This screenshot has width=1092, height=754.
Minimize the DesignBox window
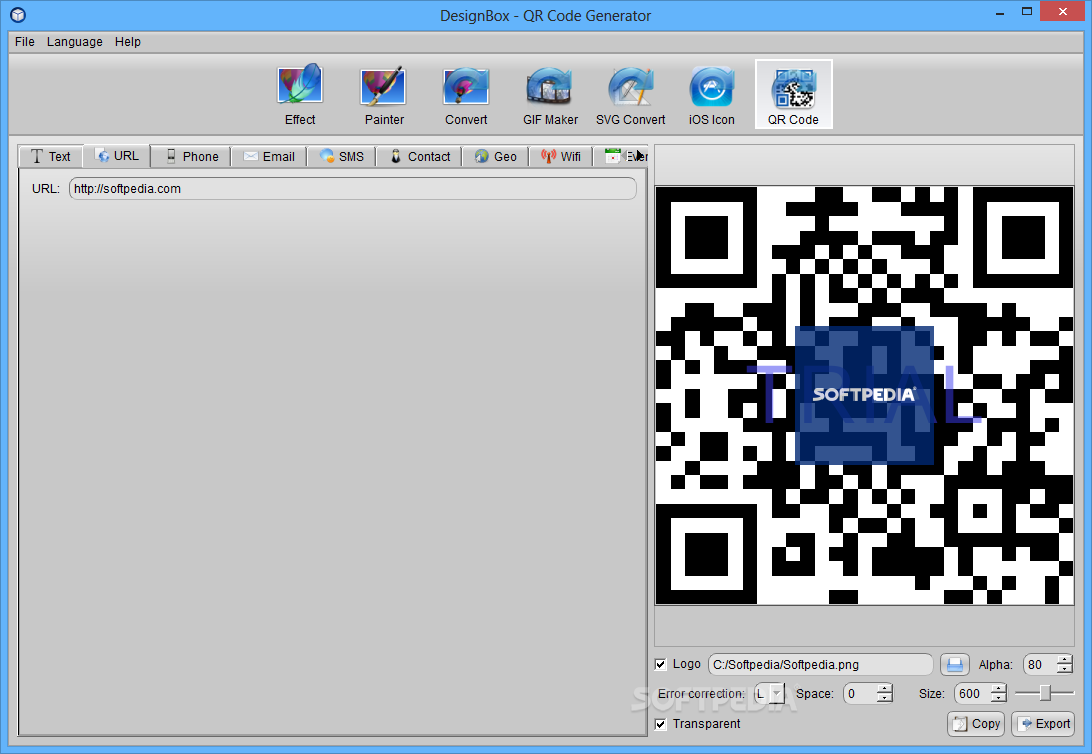[1000, 12]
